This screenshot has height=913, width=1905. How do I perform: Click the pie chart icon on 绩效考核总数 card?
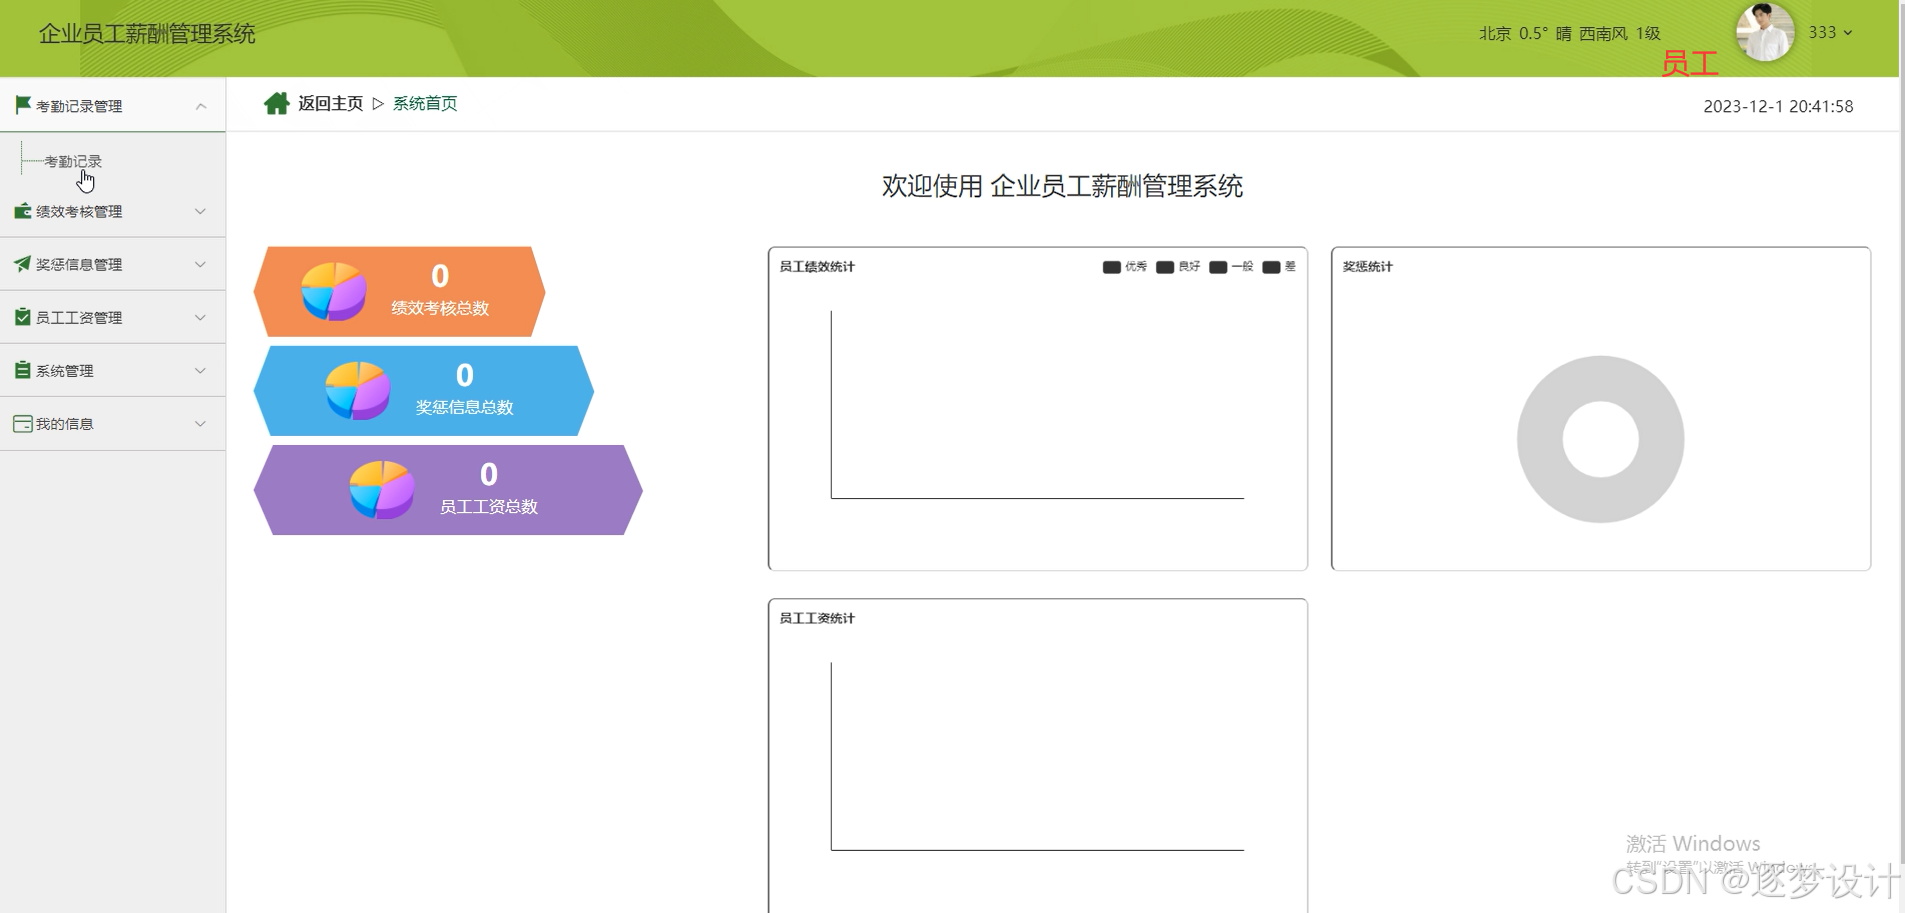tap(334, 291)
